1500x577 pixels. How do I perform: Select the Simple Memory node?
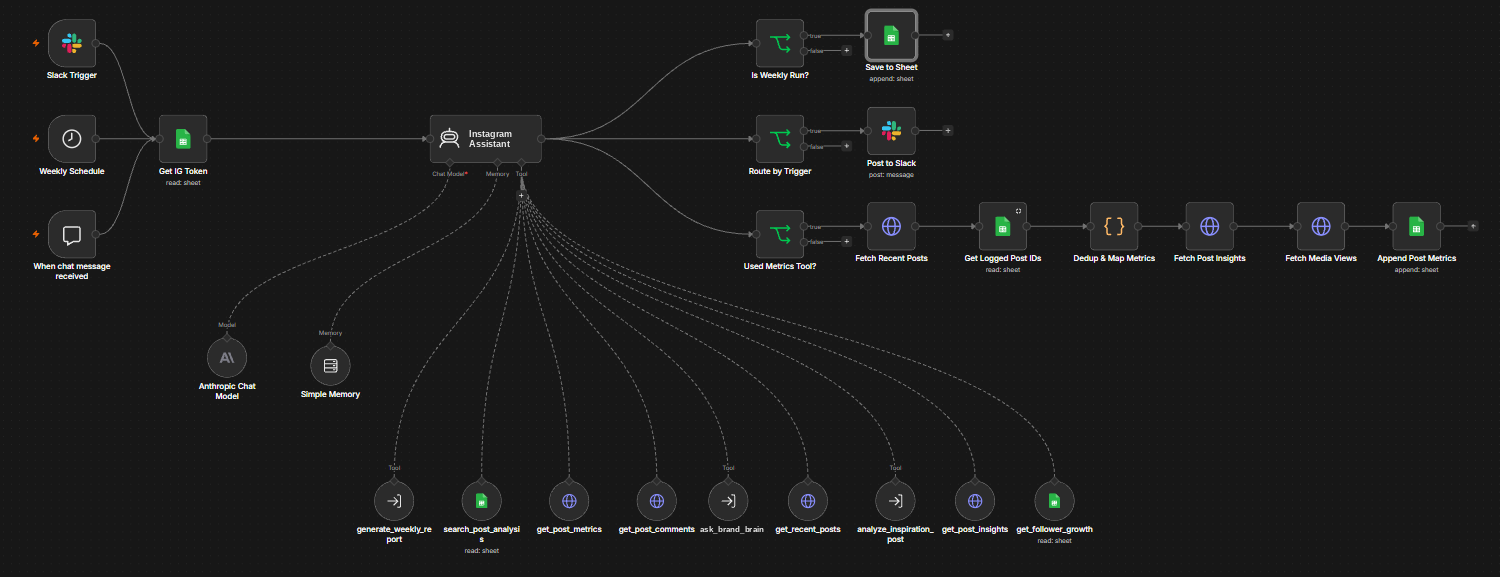point(330,365)
